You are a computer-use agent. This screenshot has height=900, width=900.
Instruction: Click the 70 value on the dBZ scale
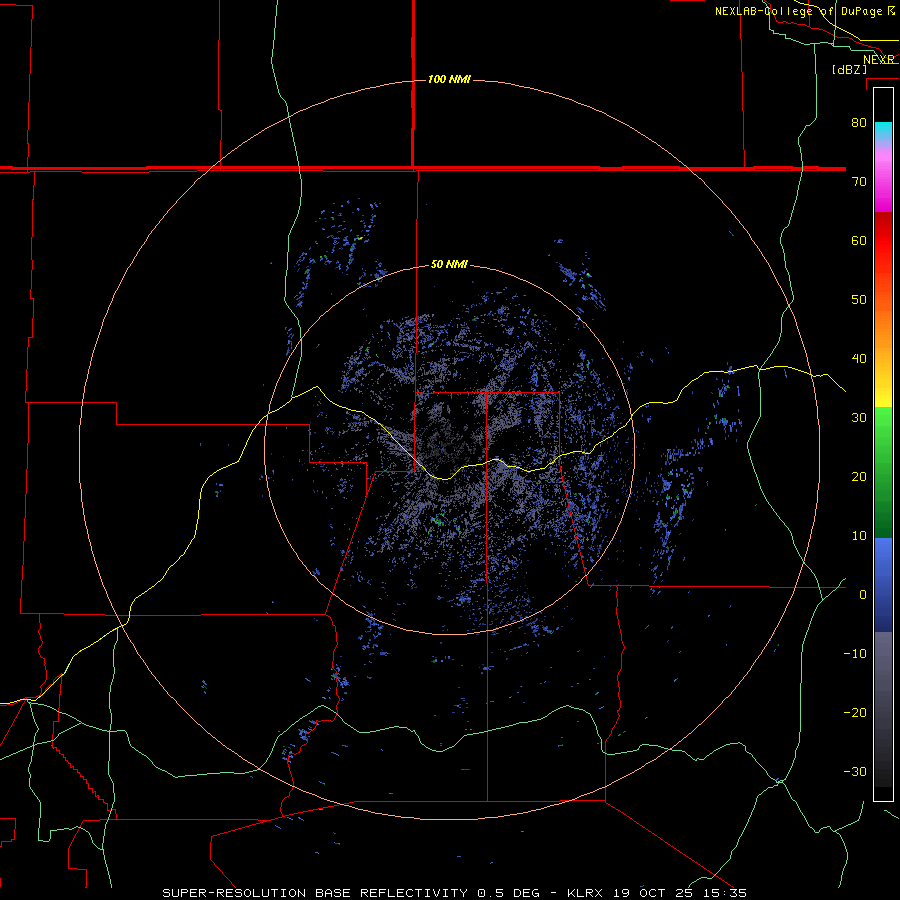(x=859, y=181)
